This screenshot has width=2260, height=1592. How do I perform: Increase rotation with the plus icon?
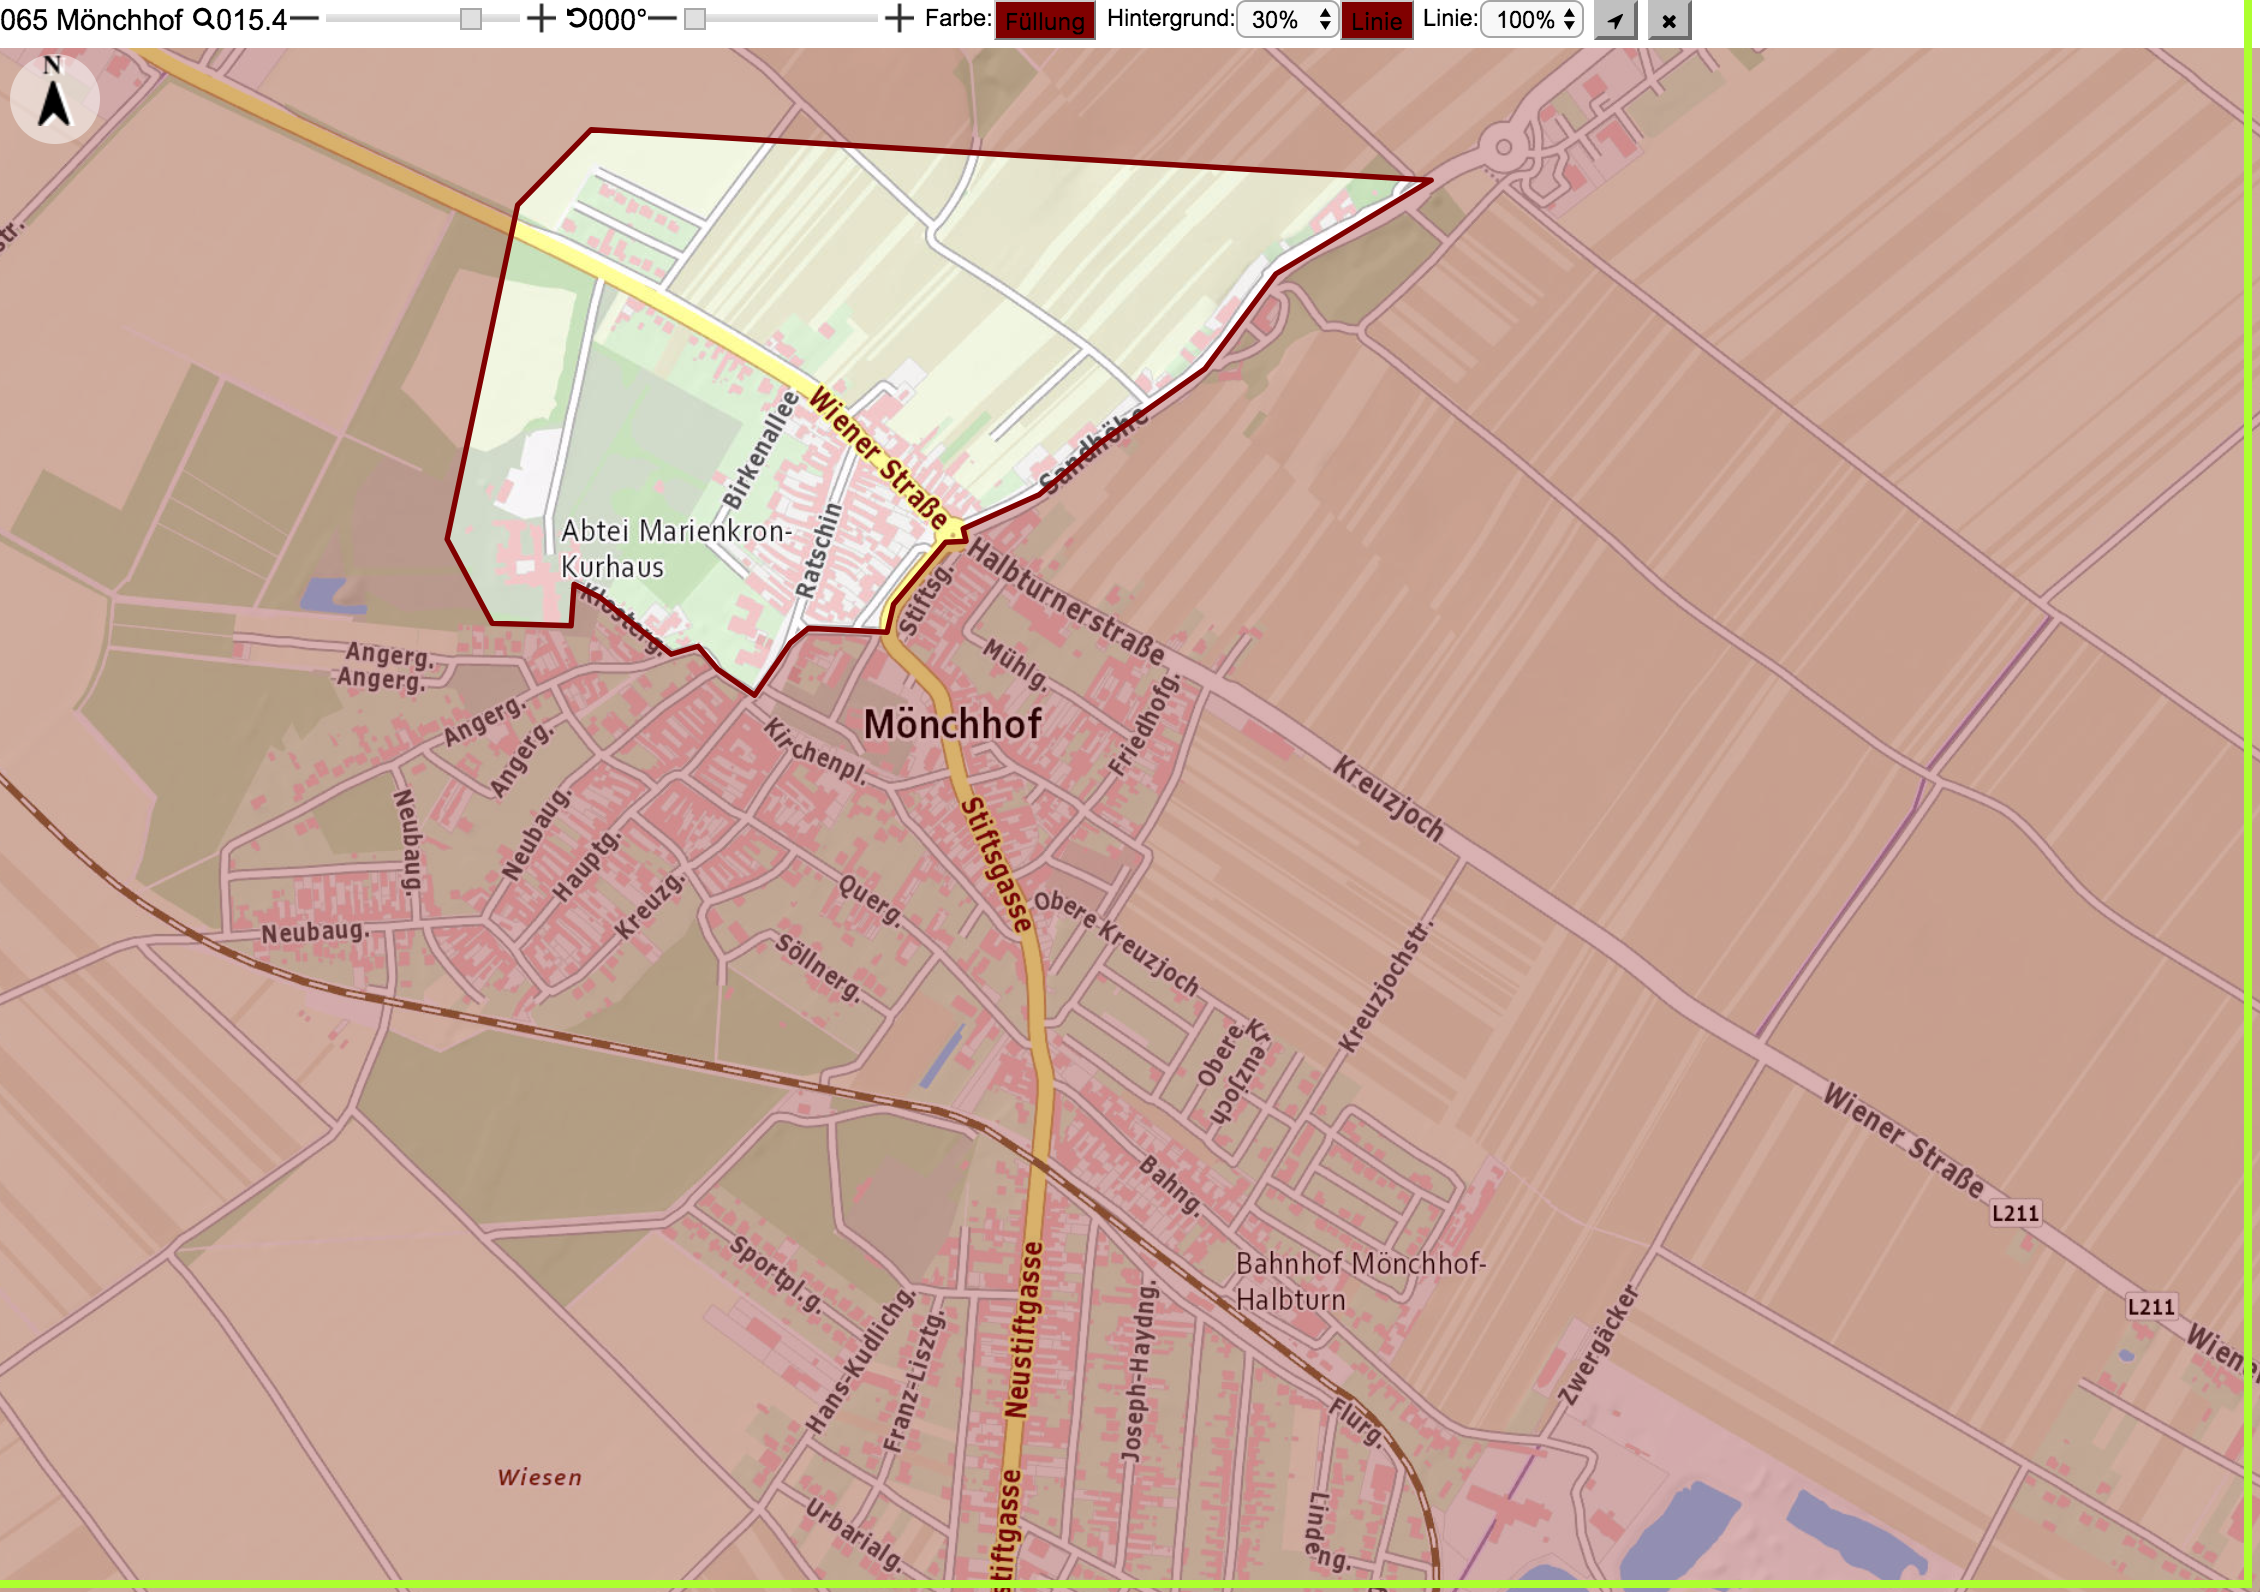click(900, 19)
